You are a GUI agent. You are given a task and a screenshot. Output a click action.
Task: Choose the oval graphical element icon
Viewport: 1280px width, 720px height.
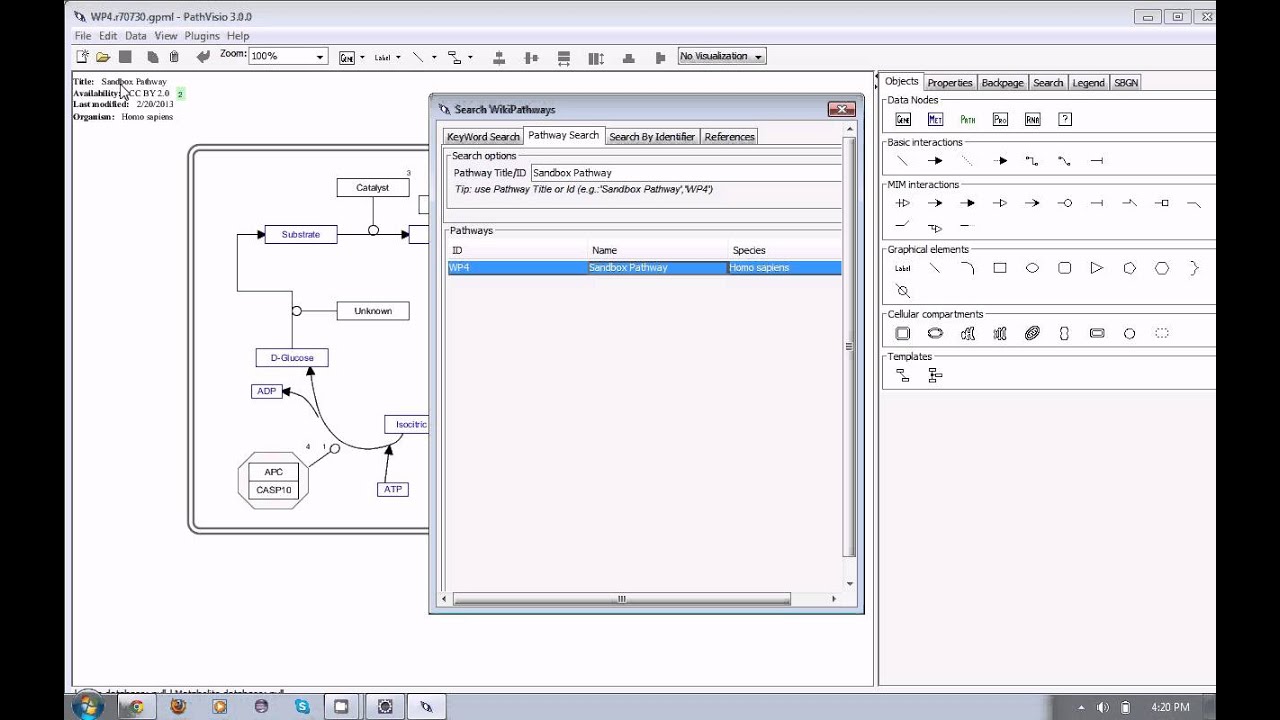click(1032, 268)
